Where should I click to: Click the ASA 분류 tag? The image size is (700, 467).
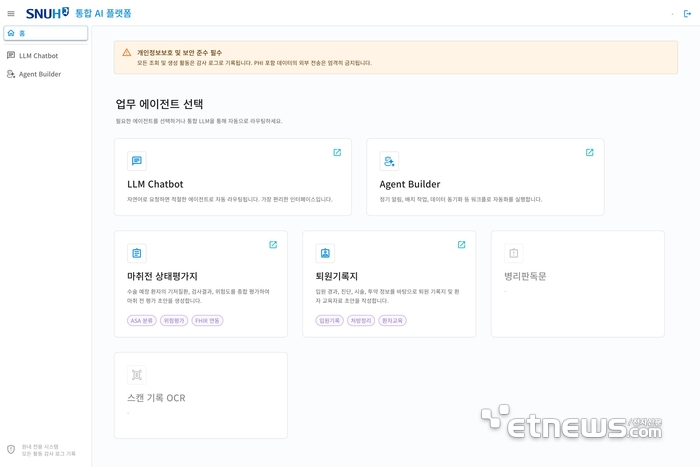[142, 321]
